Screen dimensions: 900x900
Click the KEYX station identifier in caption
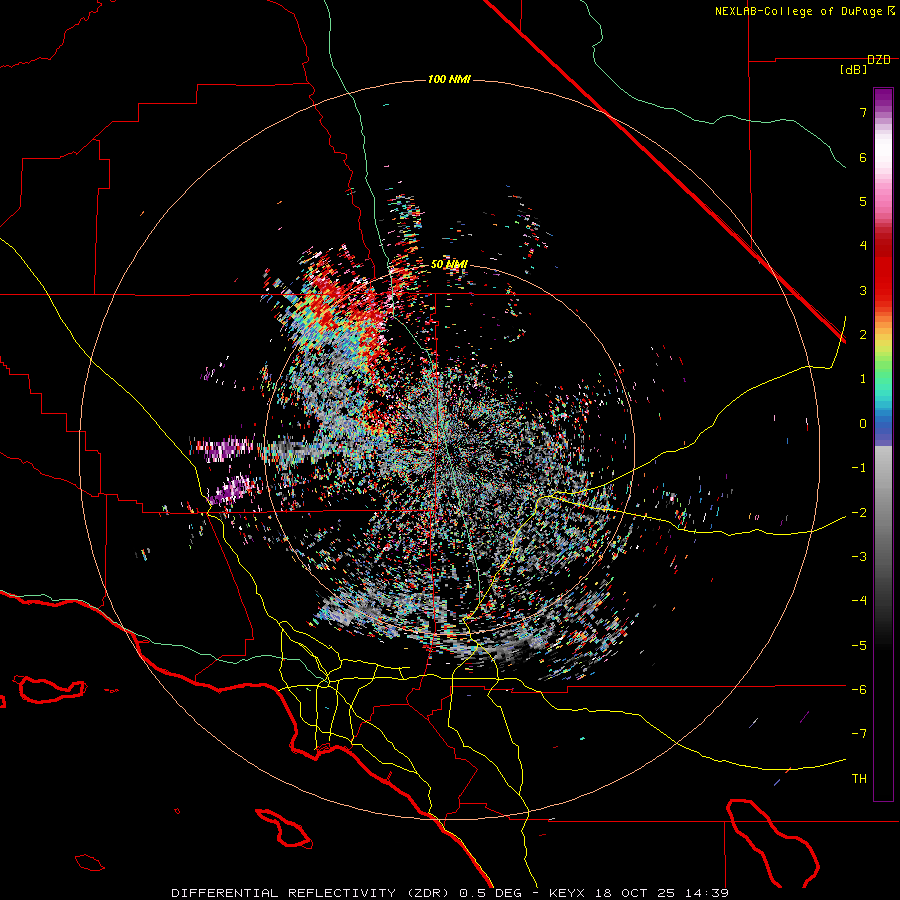[567, 893]
